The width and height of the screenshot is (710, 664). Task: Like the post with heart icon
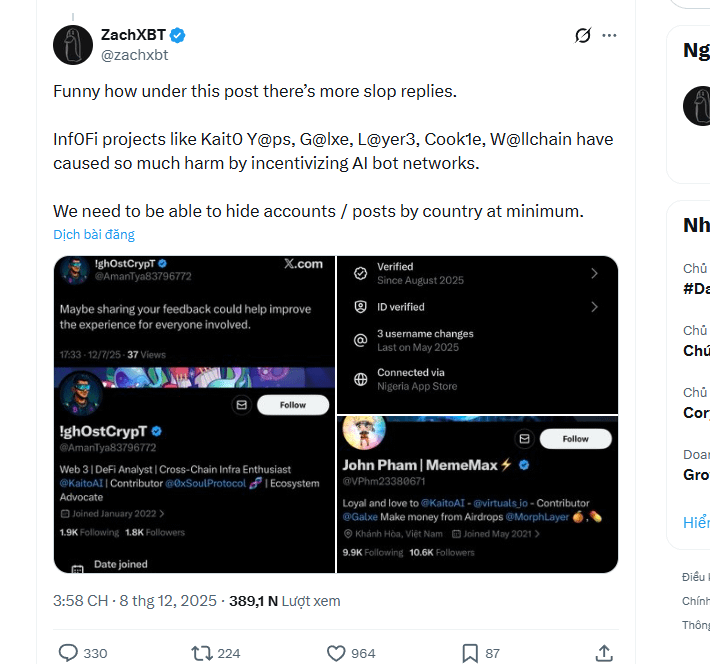click(337, 653)
